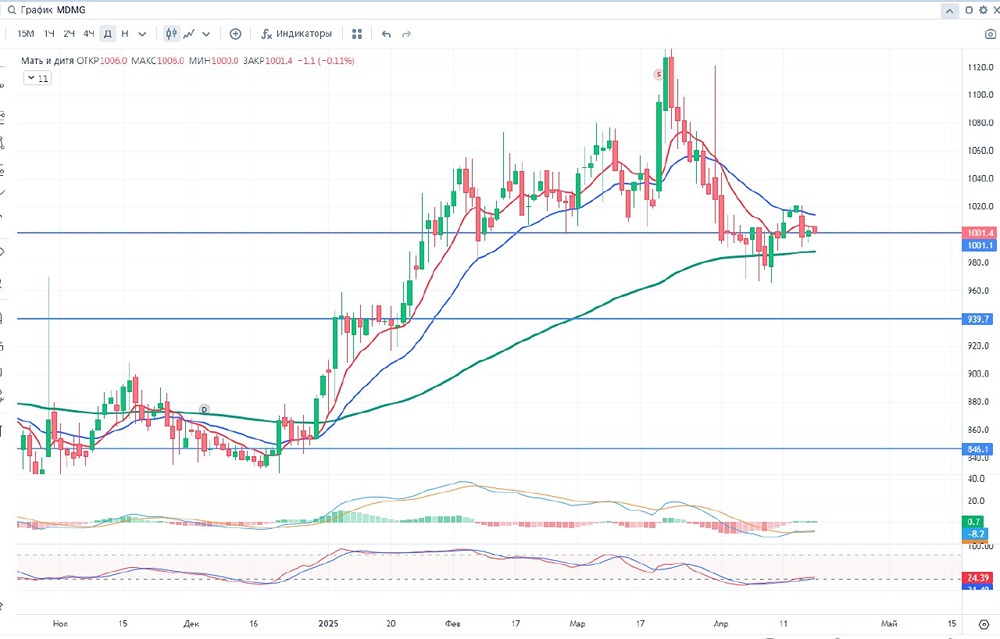
Task: Click the add/compare plus circle icon
Action: coord(235,34)
